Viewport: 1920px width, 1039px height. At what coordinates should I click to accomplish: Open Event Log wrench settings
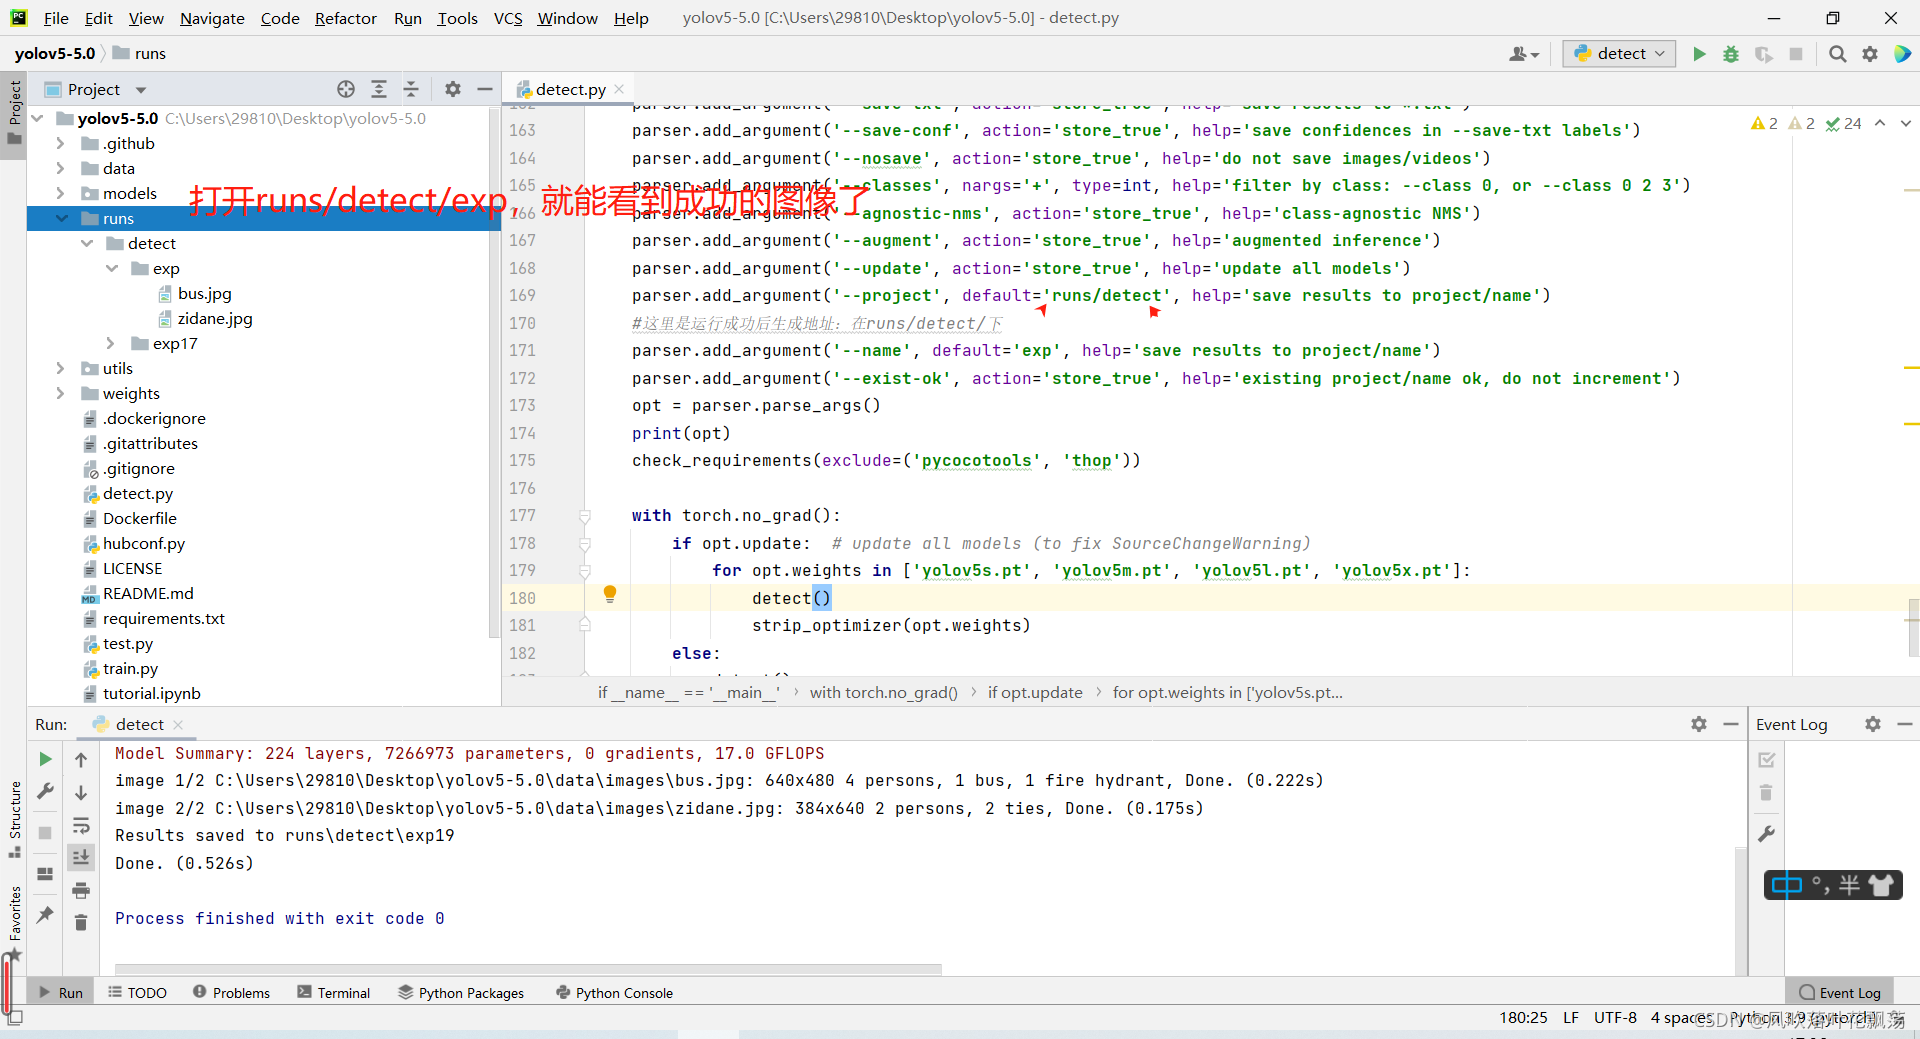click(x=1767, y=833)
